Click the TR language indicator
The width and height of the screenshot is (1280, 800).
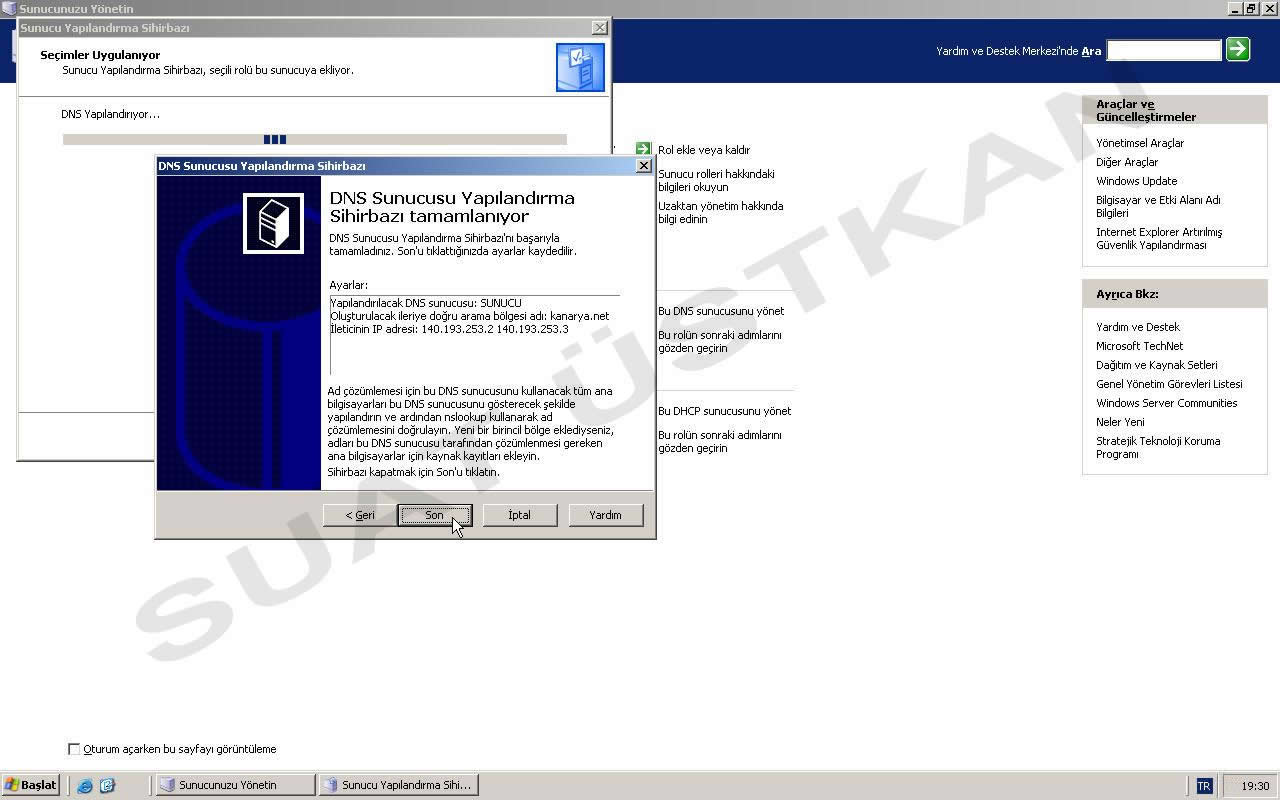click(1203, 786)
